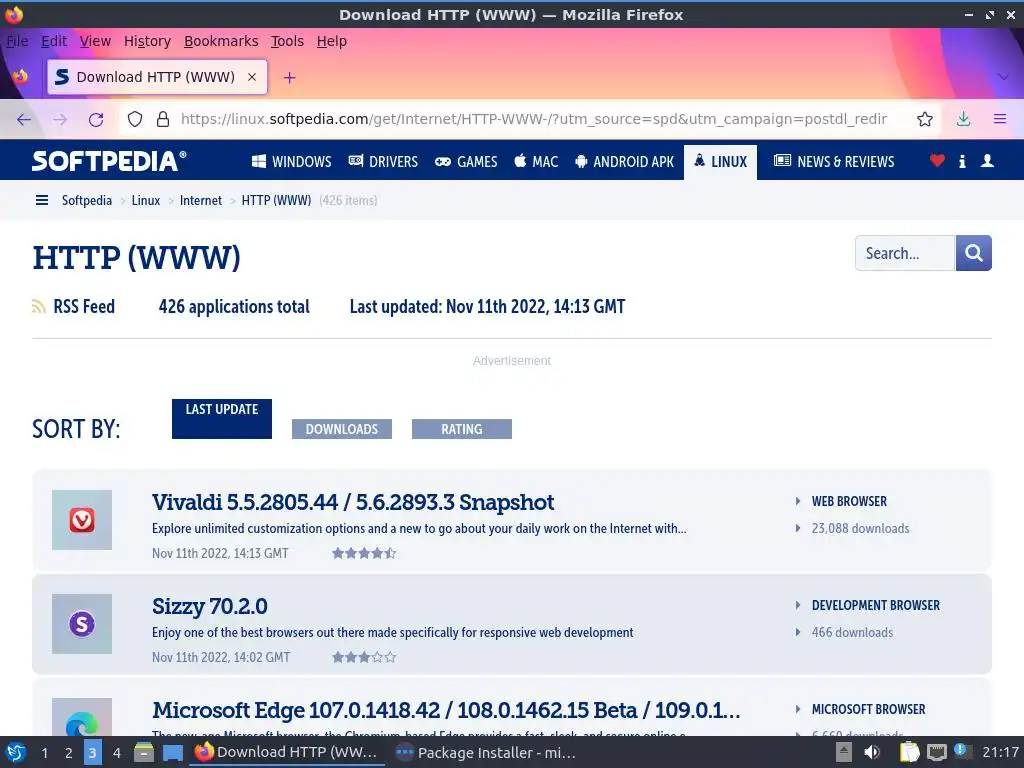Sort by Downloads

tap(342, 429)
